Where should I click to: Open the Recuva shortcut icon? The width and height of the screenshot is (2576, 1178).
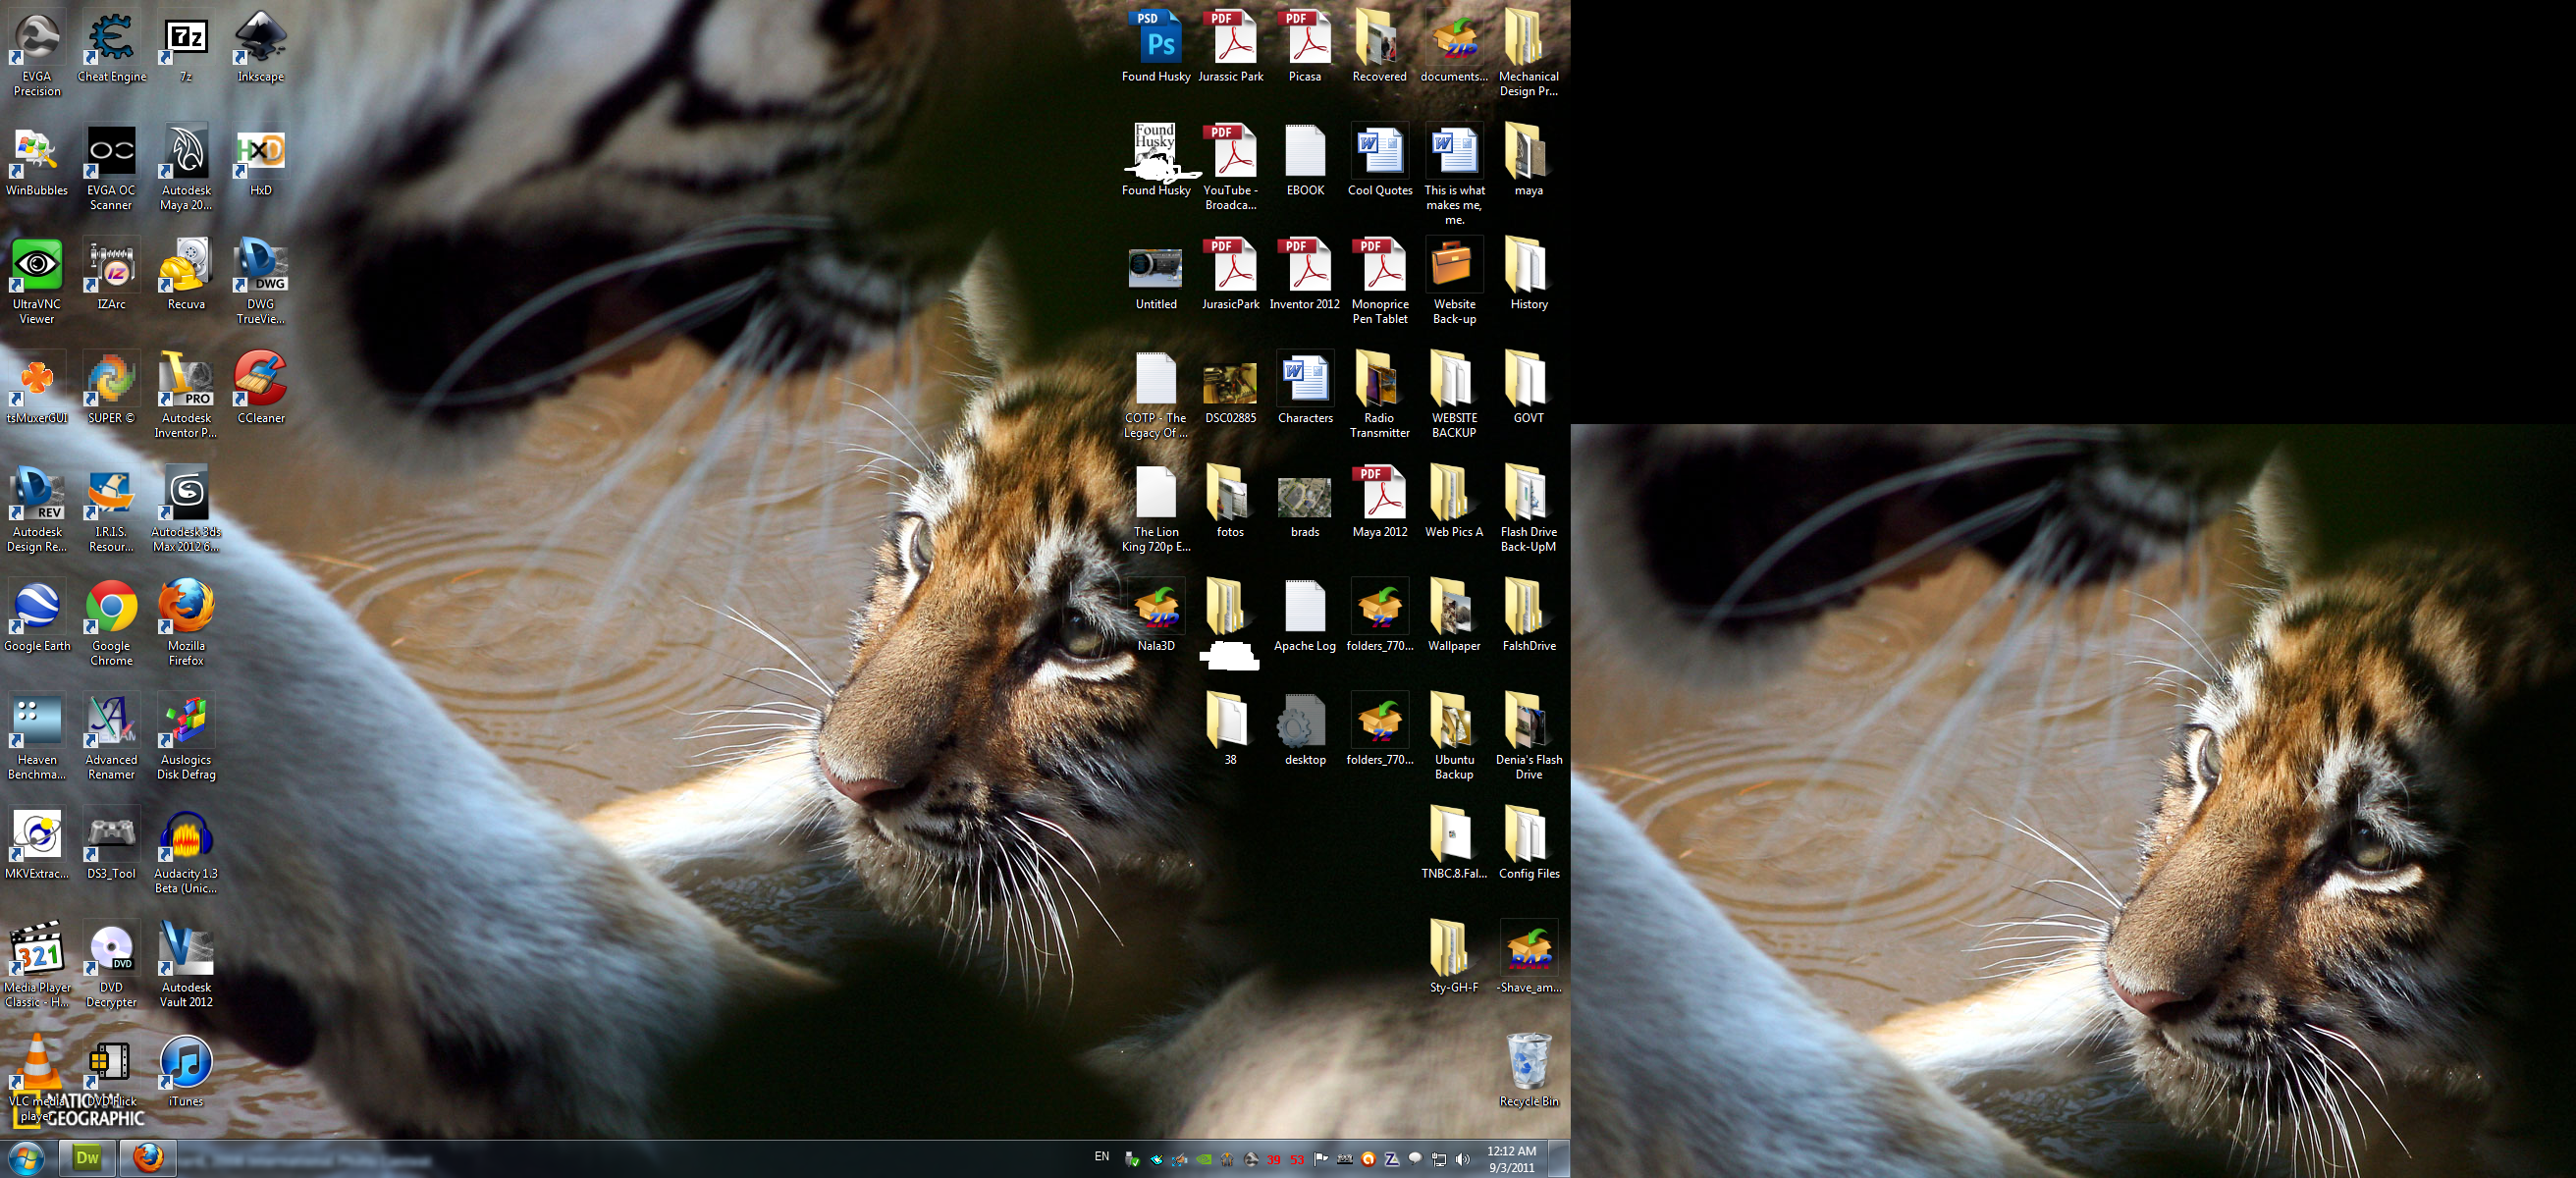pyautogui.click(x=186, y=269)
